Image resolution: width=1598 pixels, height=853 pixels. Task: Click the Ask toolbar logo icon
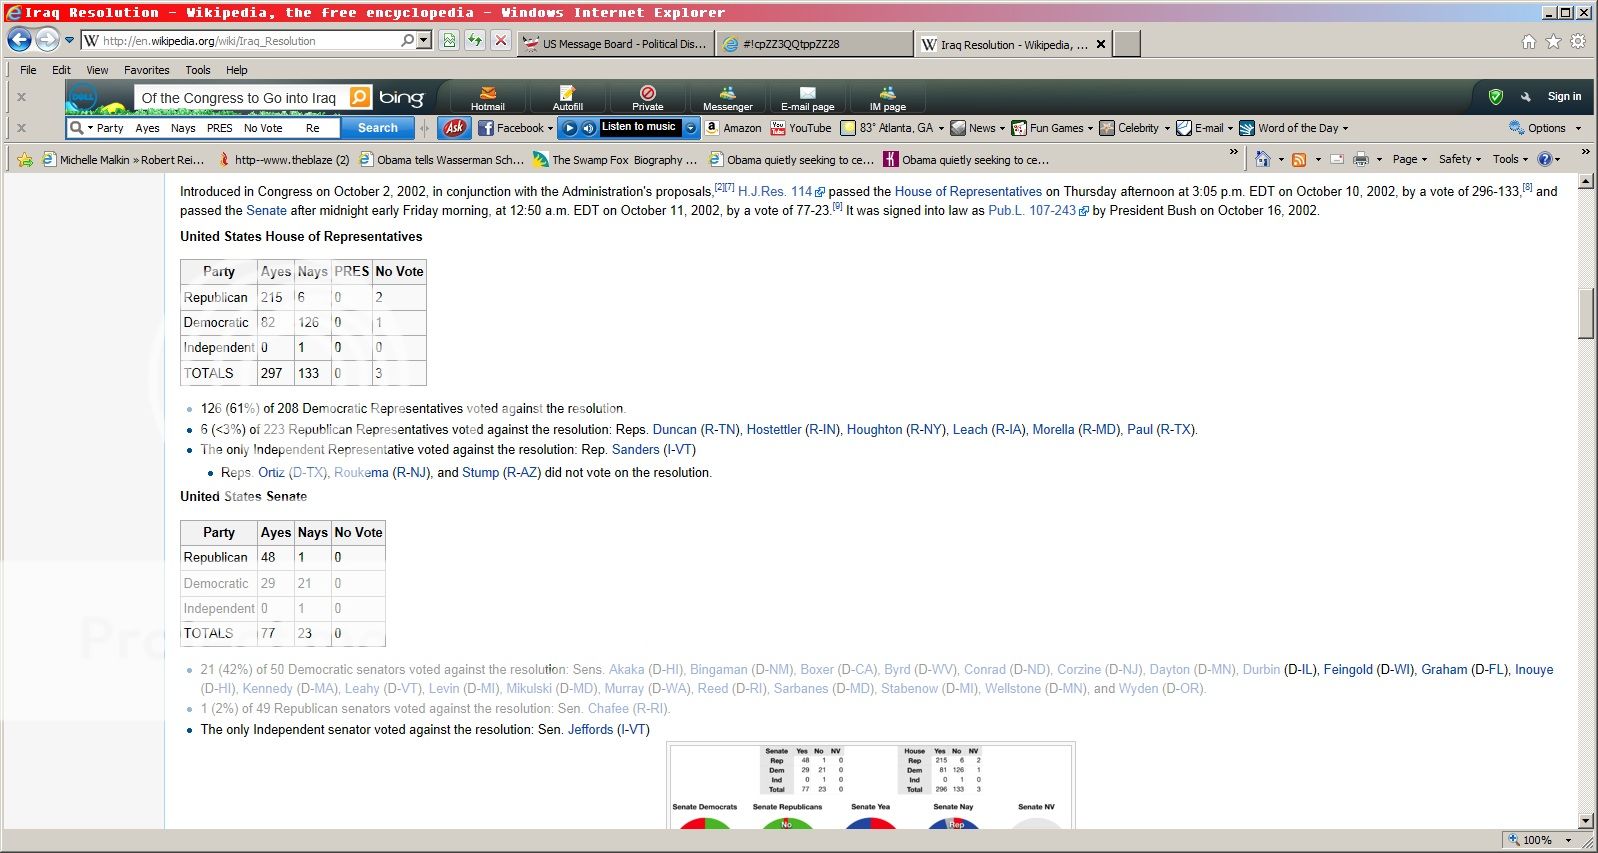[x=455, y=128]
